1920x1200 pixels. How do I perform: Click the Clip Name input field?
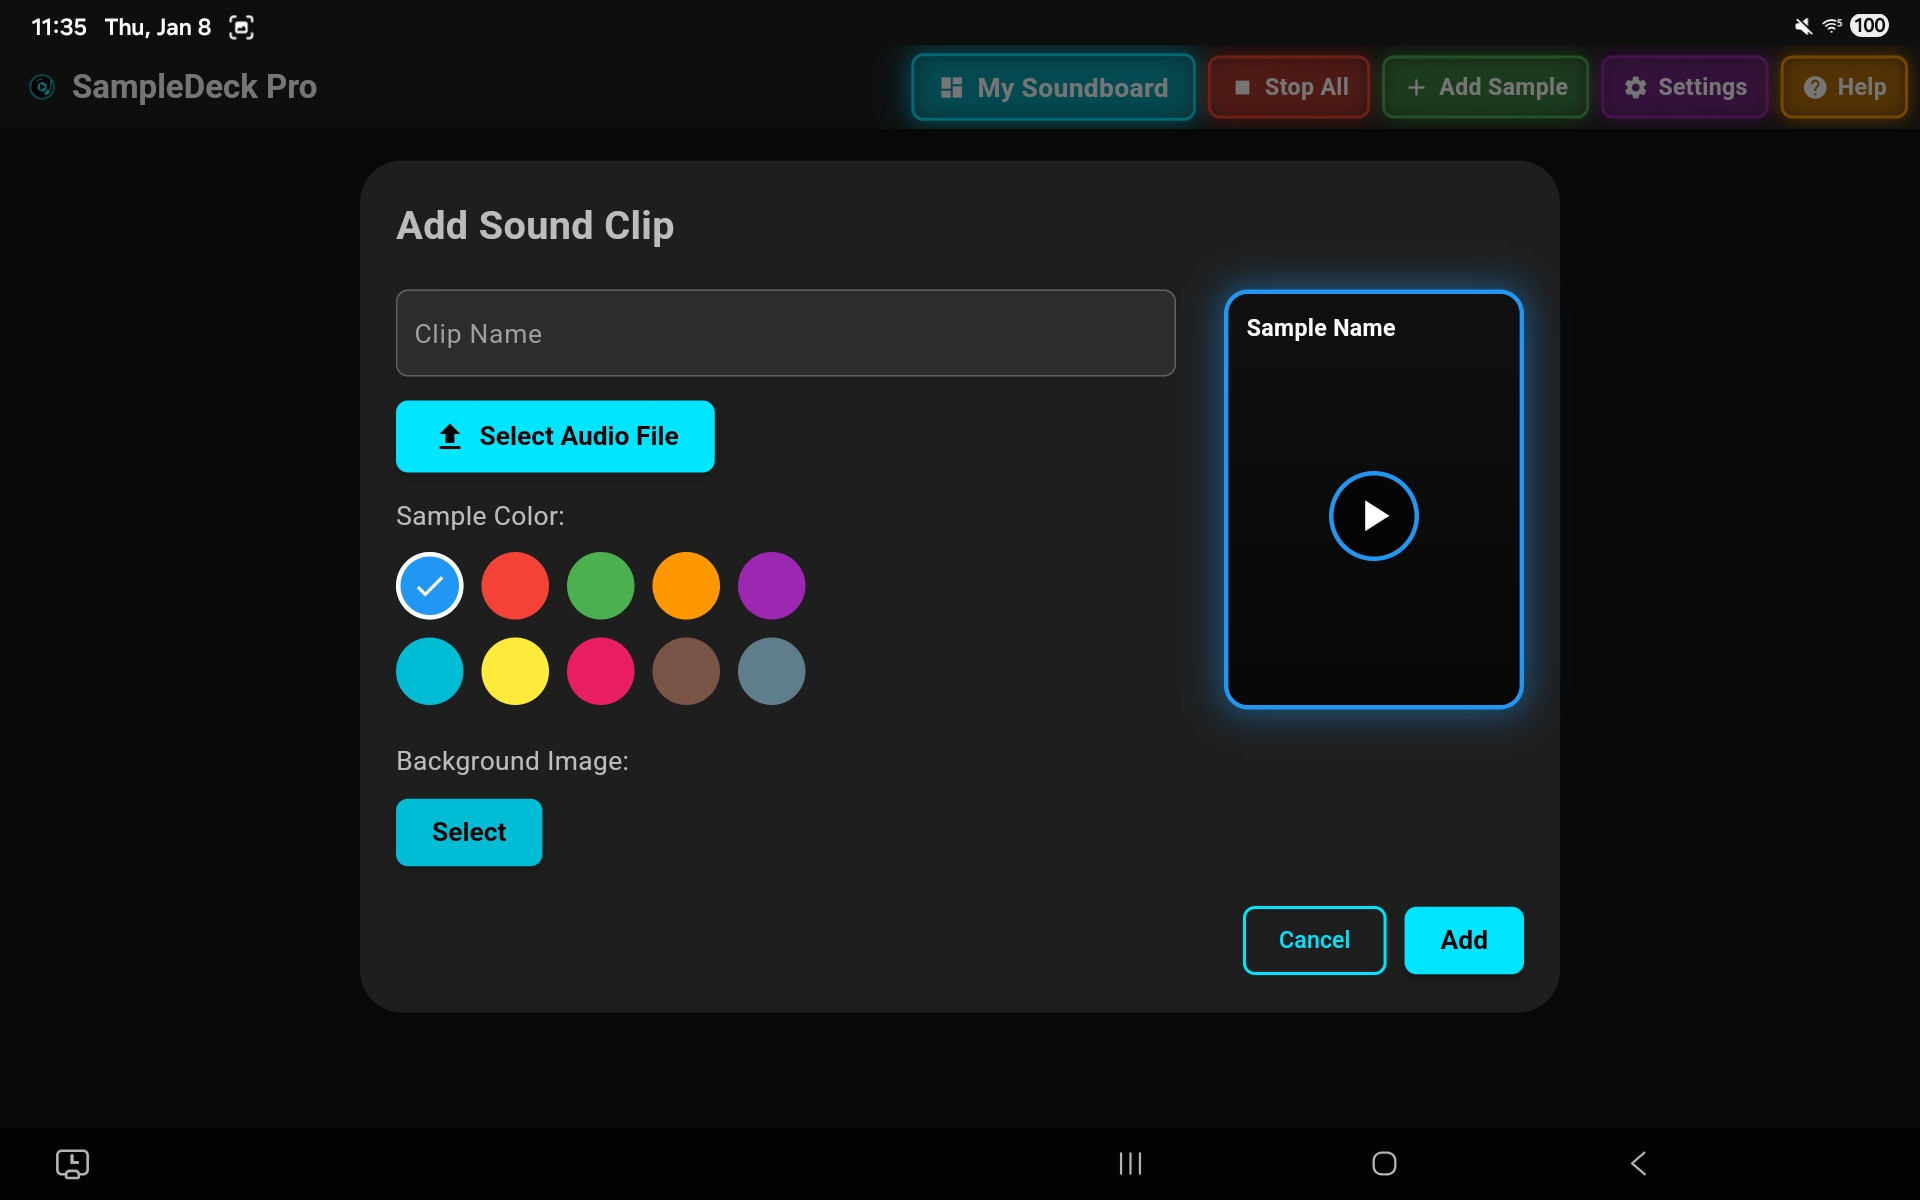pos(786,333)
